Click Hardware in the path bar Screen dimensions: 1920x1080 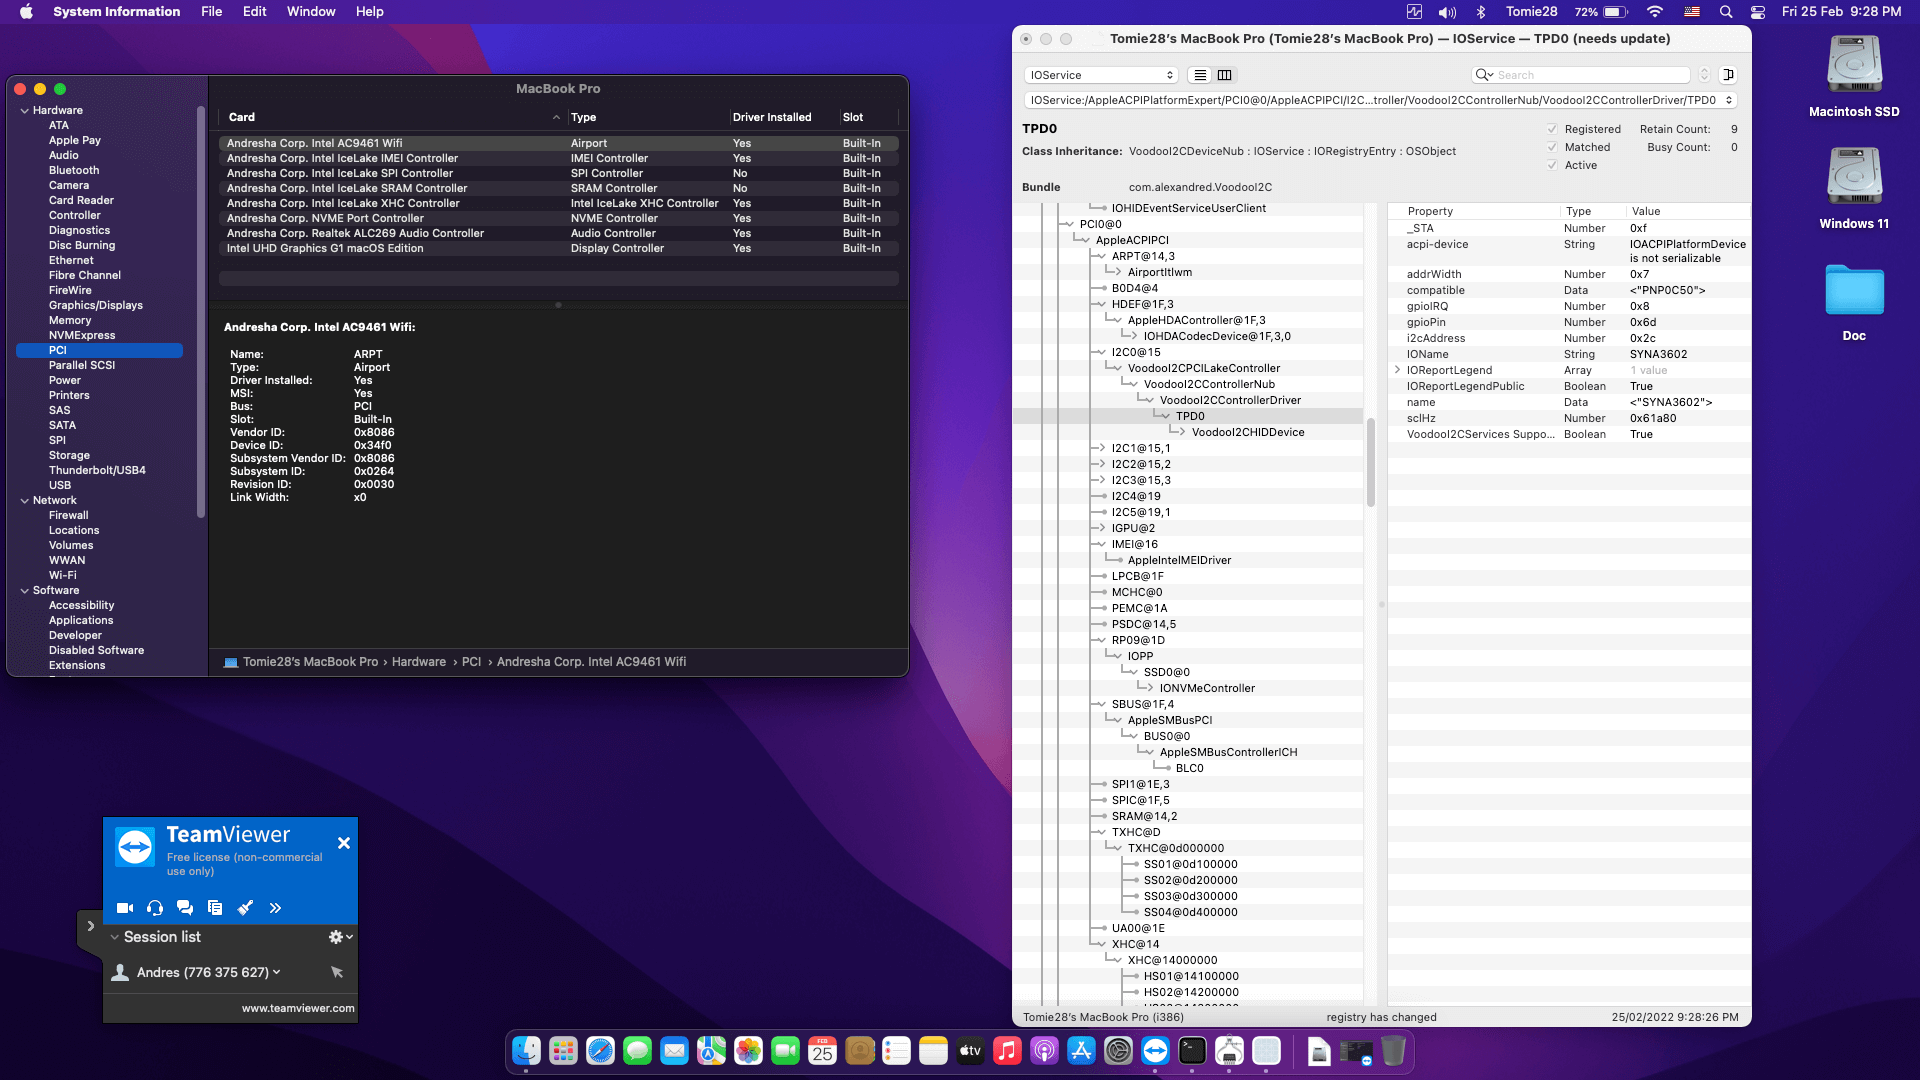point(419,662)
